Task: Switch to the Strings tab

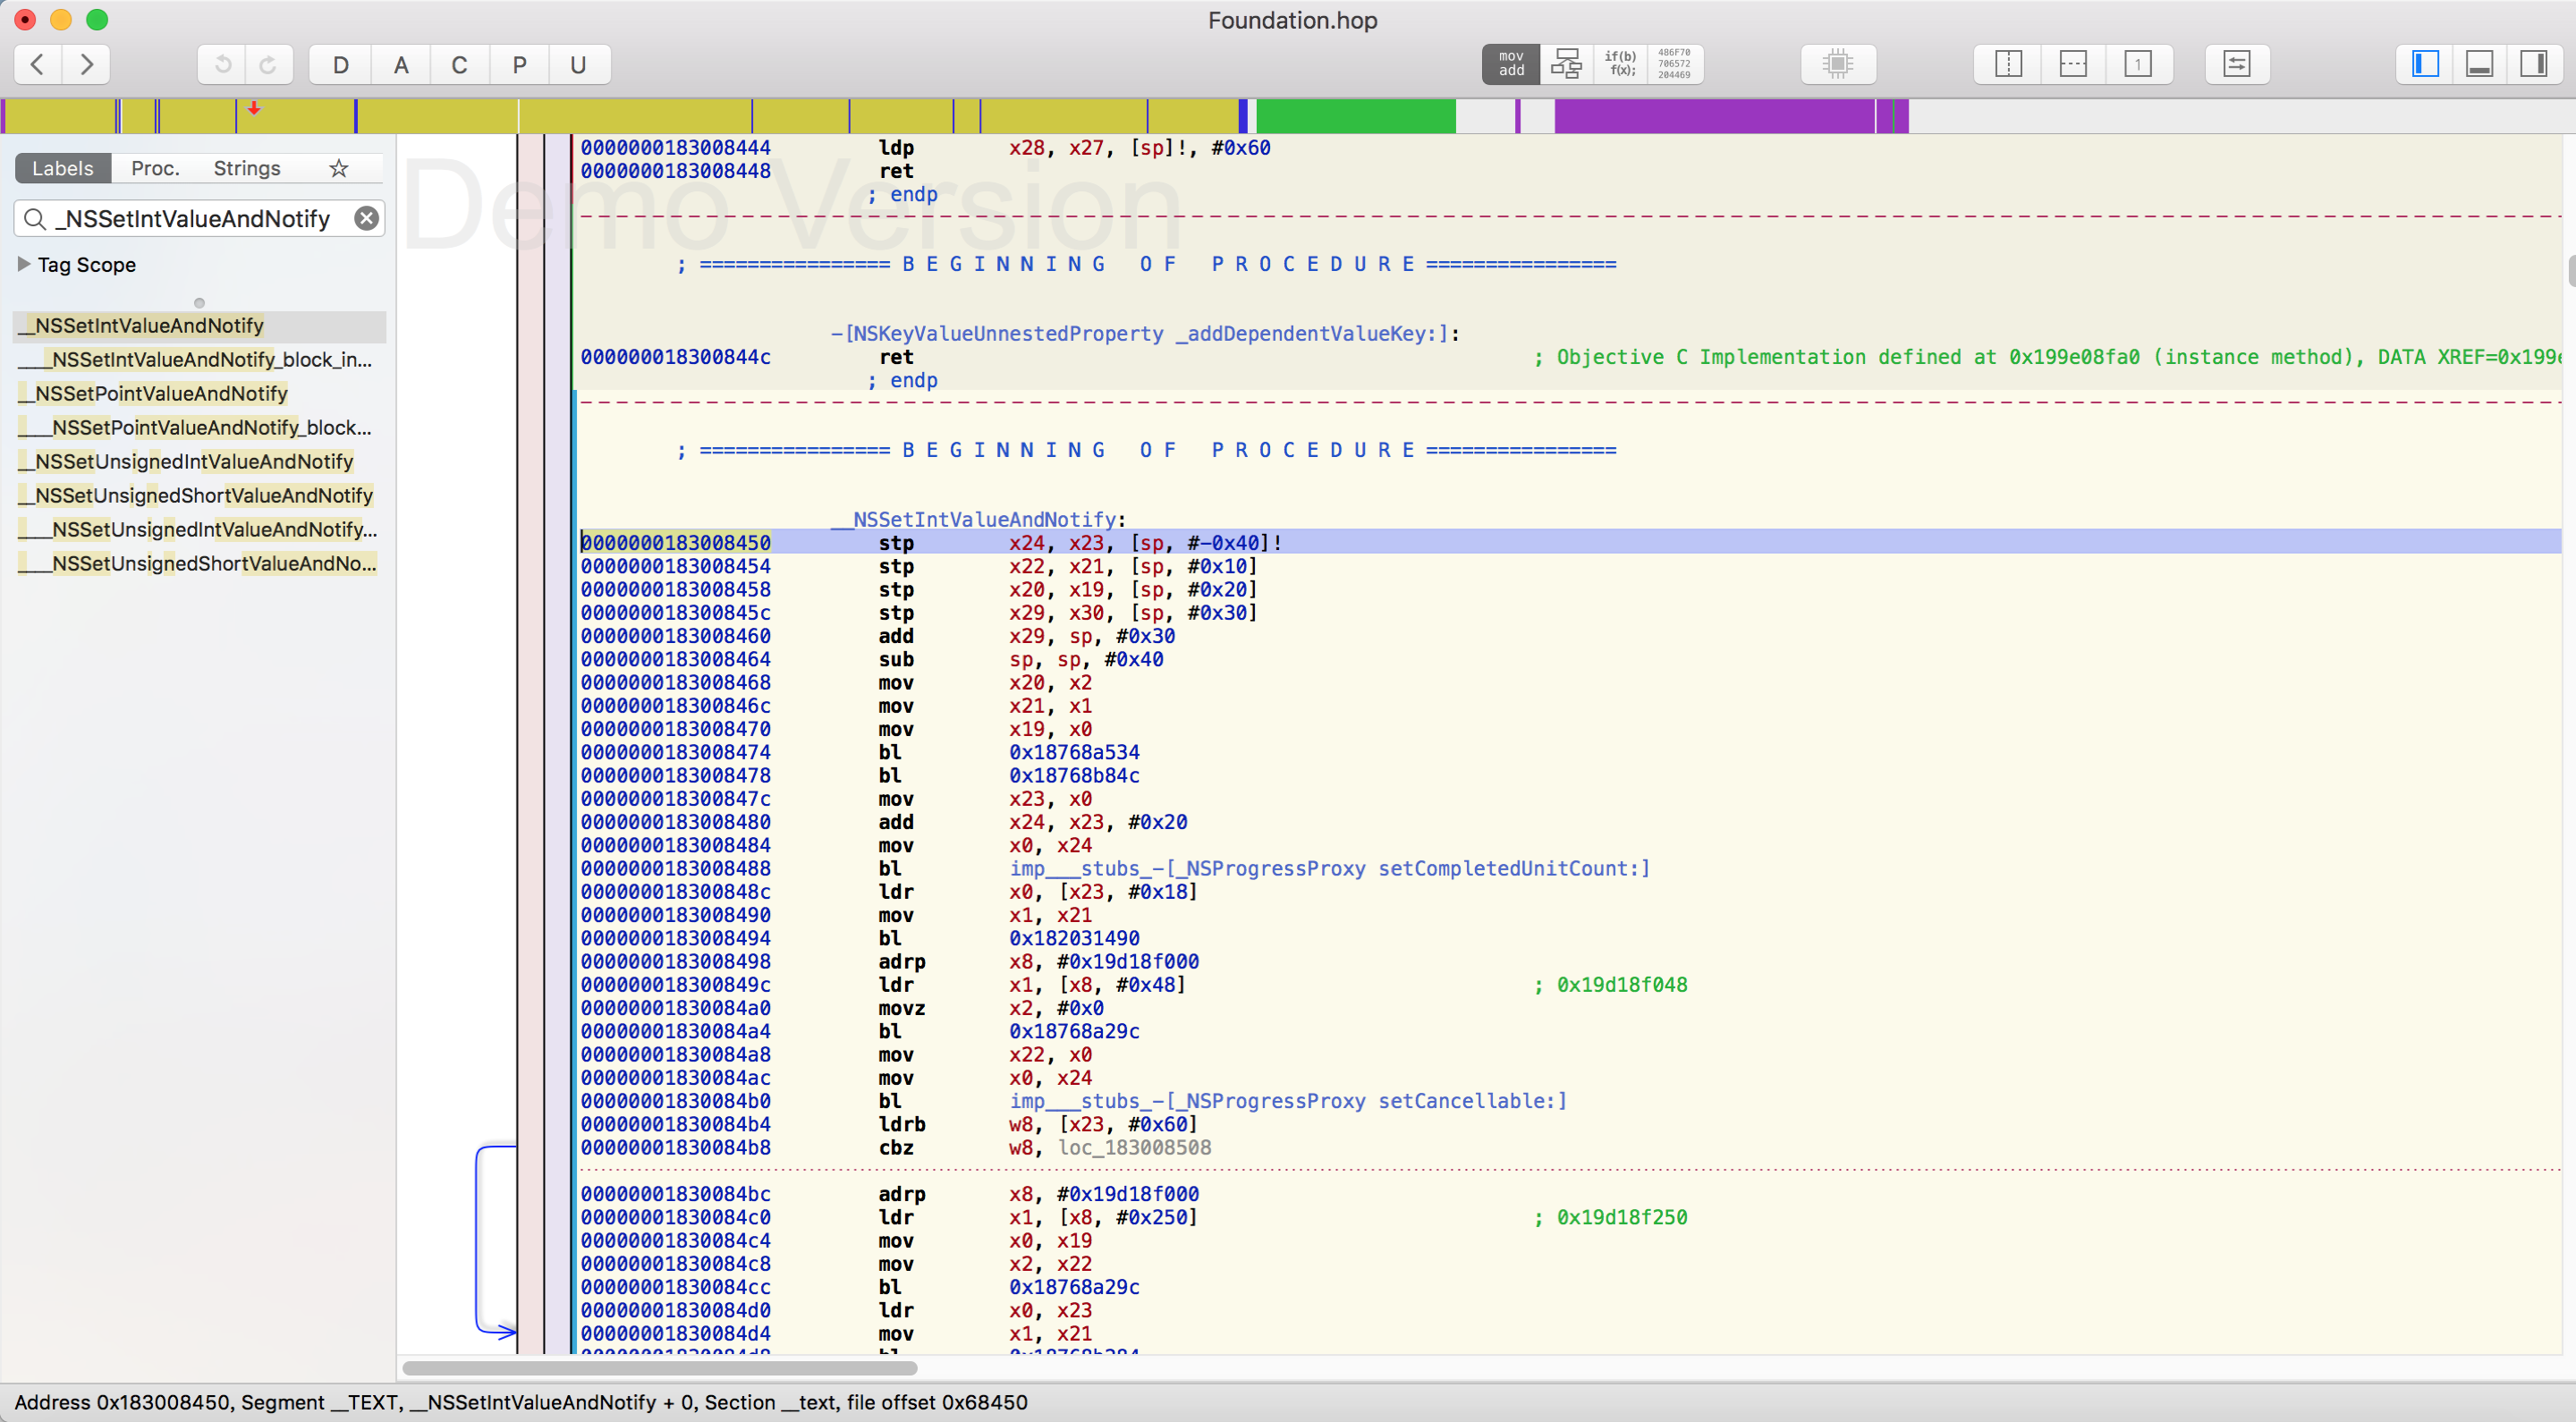Action: click(247, 168)
